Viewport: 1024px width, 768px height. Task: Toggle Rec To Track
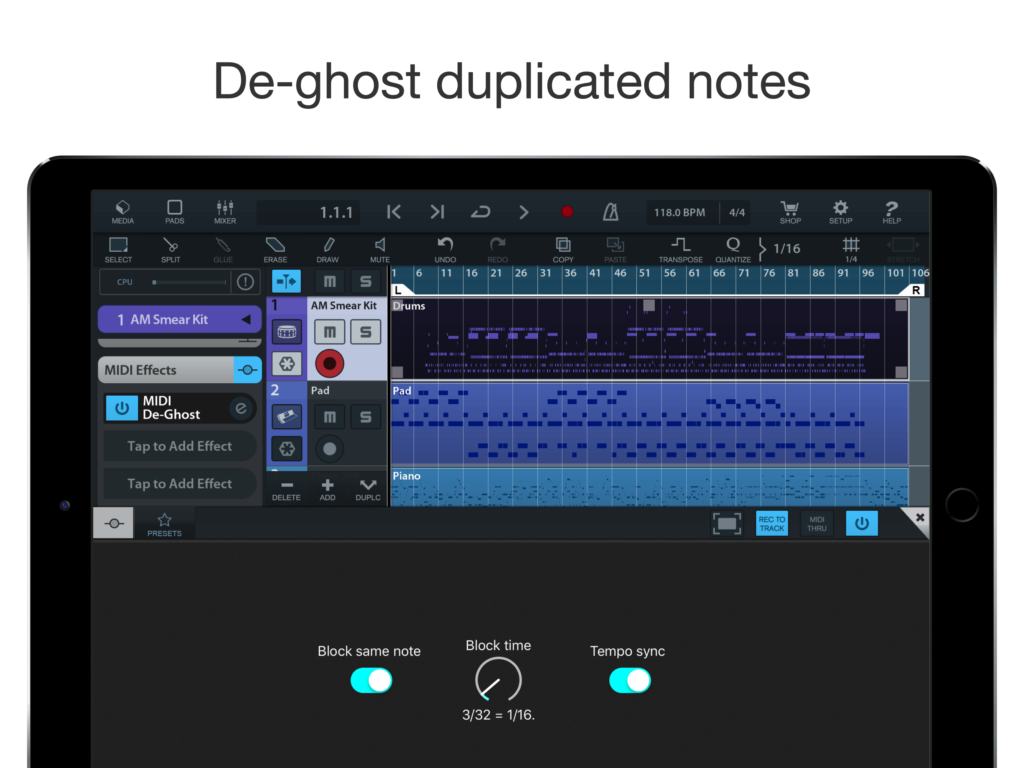[772, 523]
